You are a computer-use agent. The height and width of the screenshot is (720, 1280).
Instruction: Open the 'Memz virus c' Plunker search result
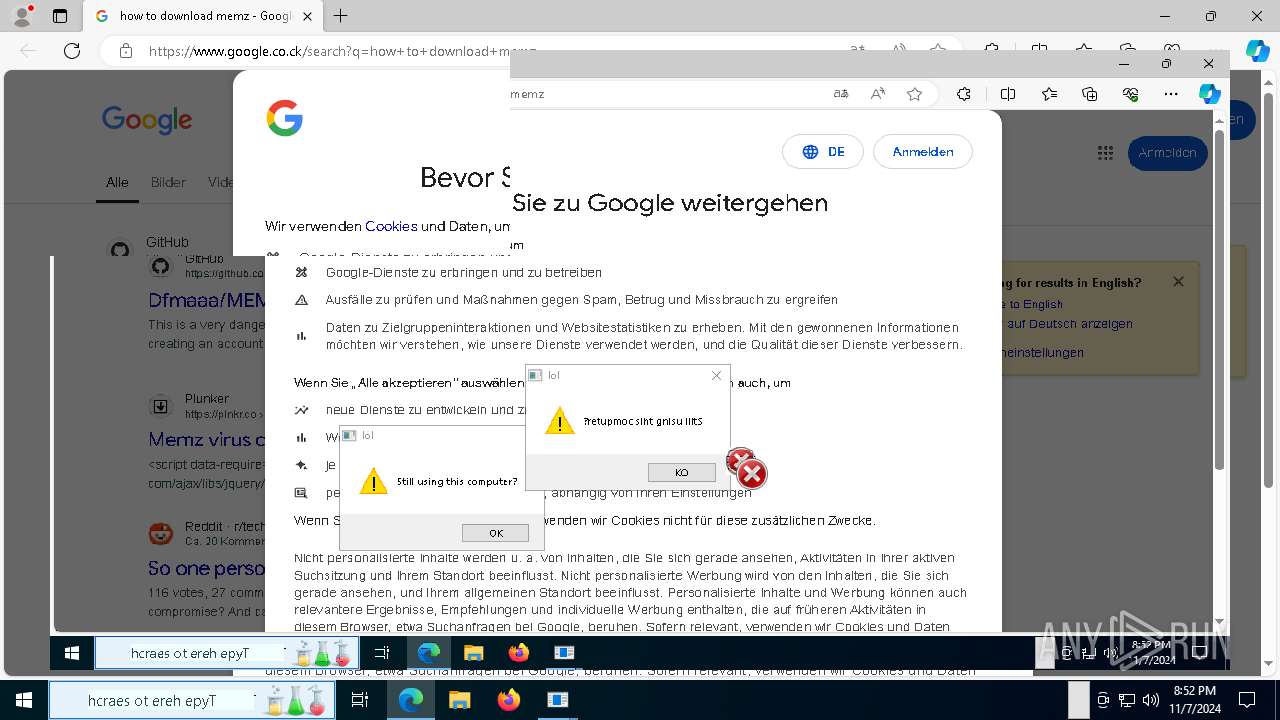207,439
